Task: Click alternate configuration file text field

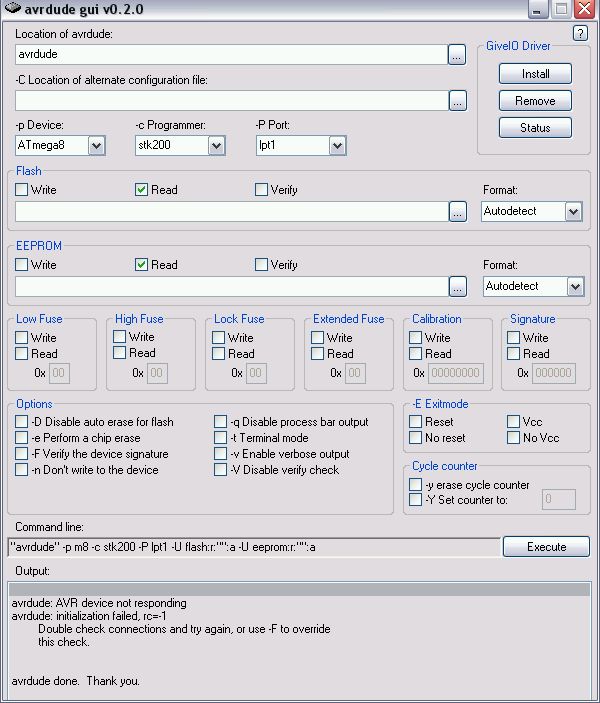Action: pyautogui.click(x=232, y=100)
